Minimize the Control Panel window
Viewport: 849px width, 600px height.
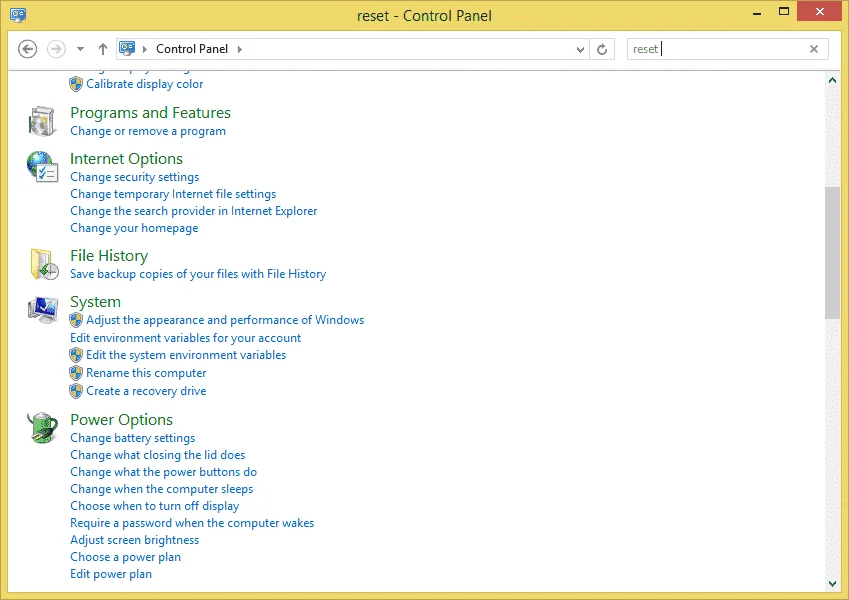click(x=757, y=12)
